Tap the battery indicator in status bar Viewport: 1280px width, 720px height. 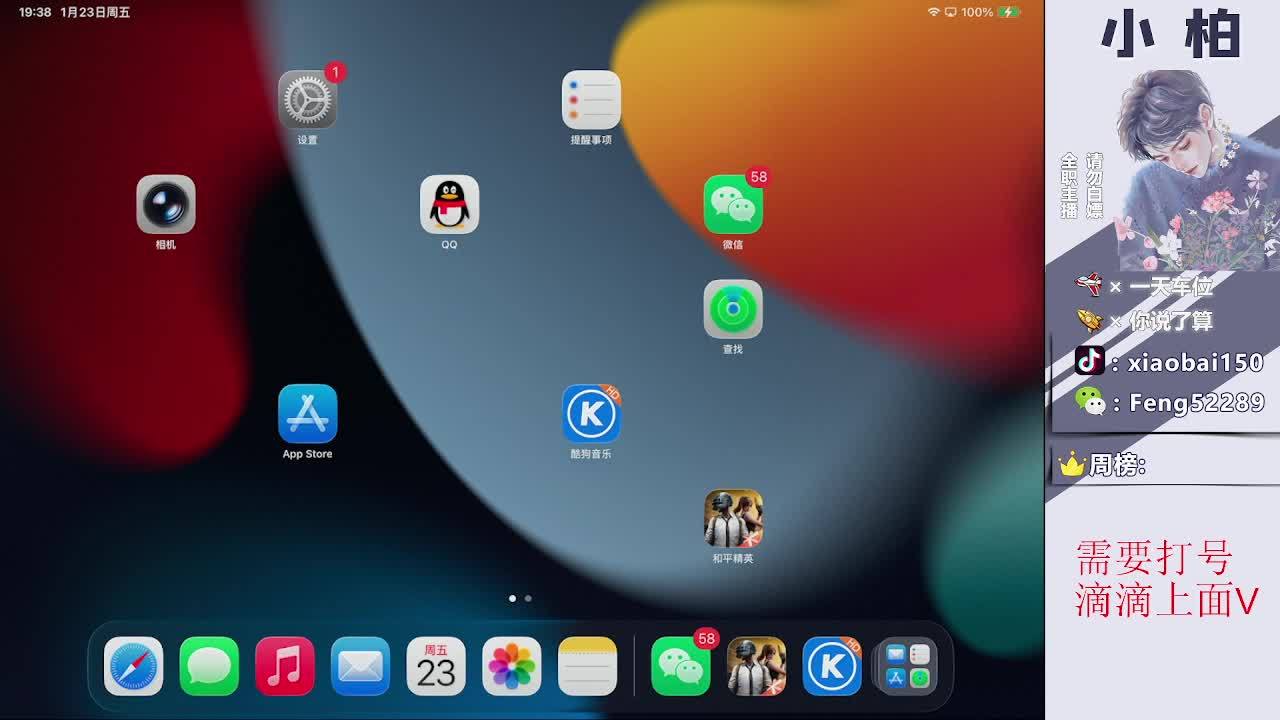click(x=1008, y=12)
